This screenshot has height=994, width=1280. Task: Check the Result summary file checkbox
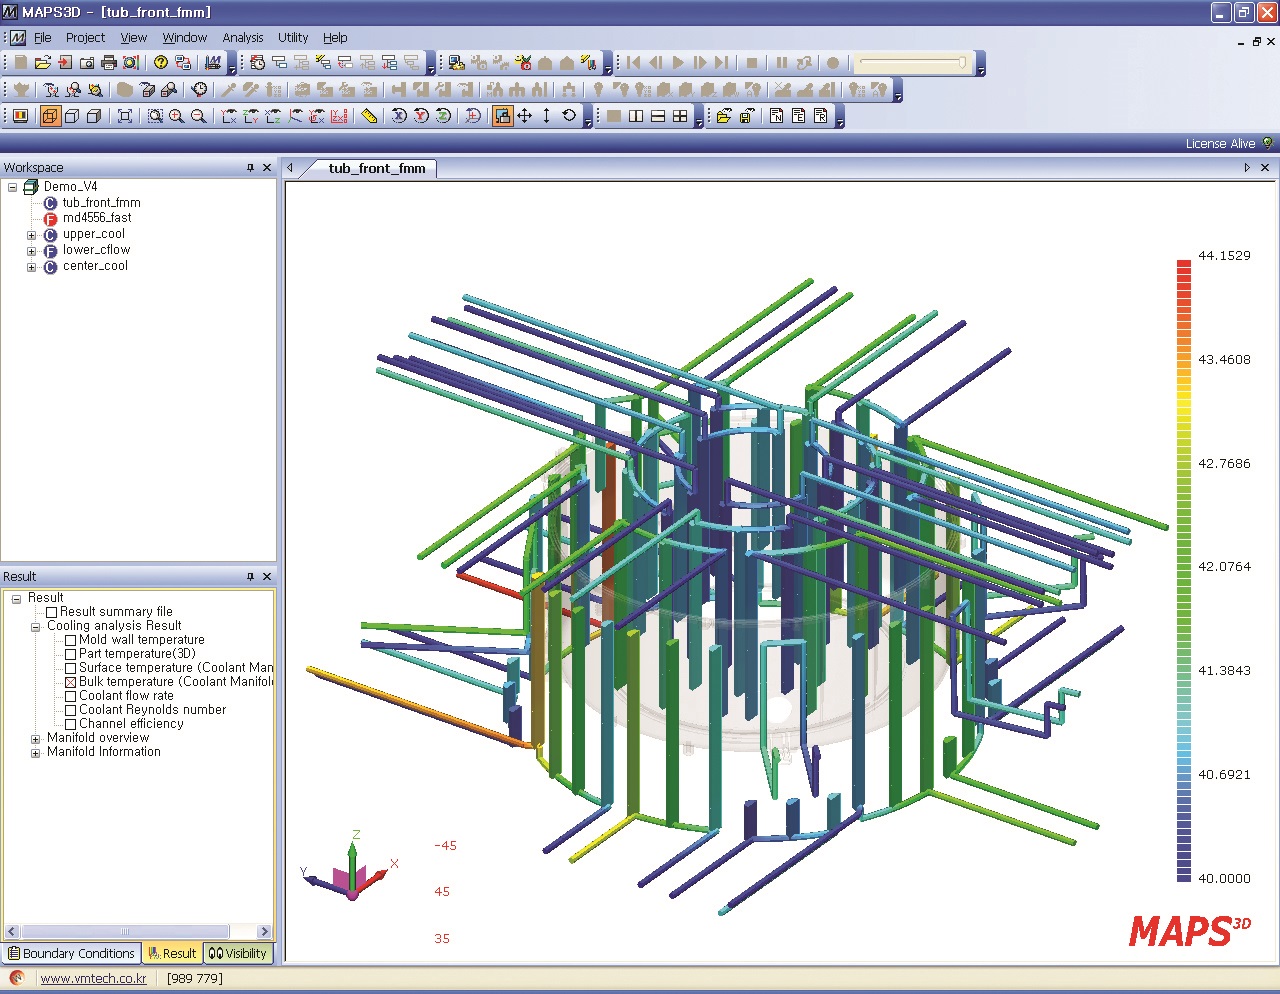coord(52,612)
